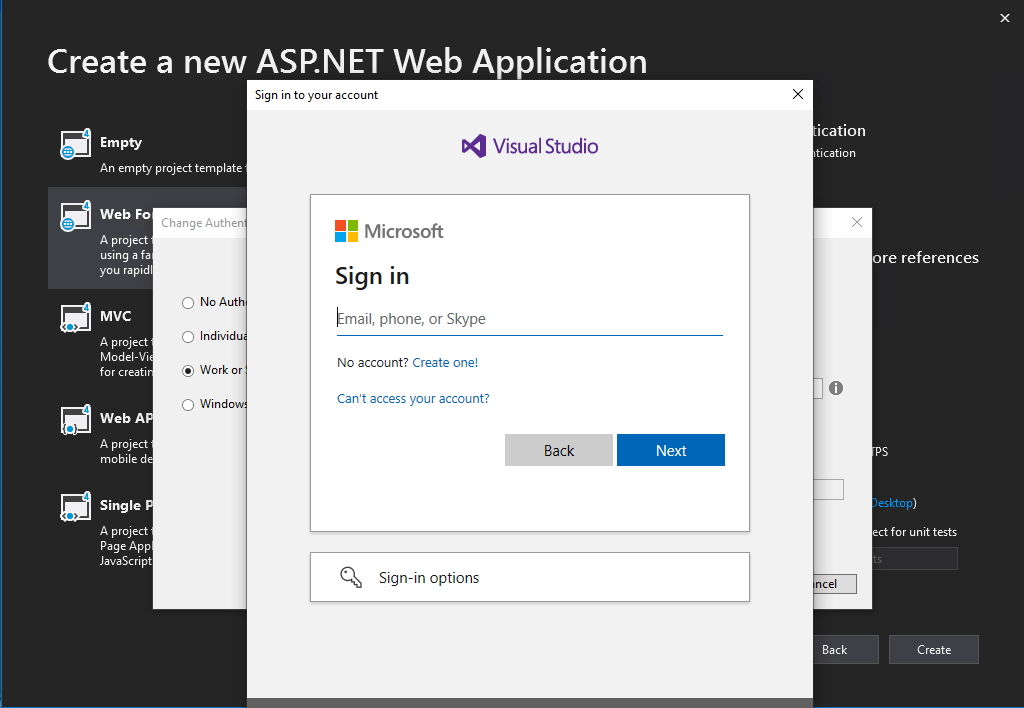Click the Email, phone, or Skype field
The width and height of the screenshot is (1024, 708).
530,319
